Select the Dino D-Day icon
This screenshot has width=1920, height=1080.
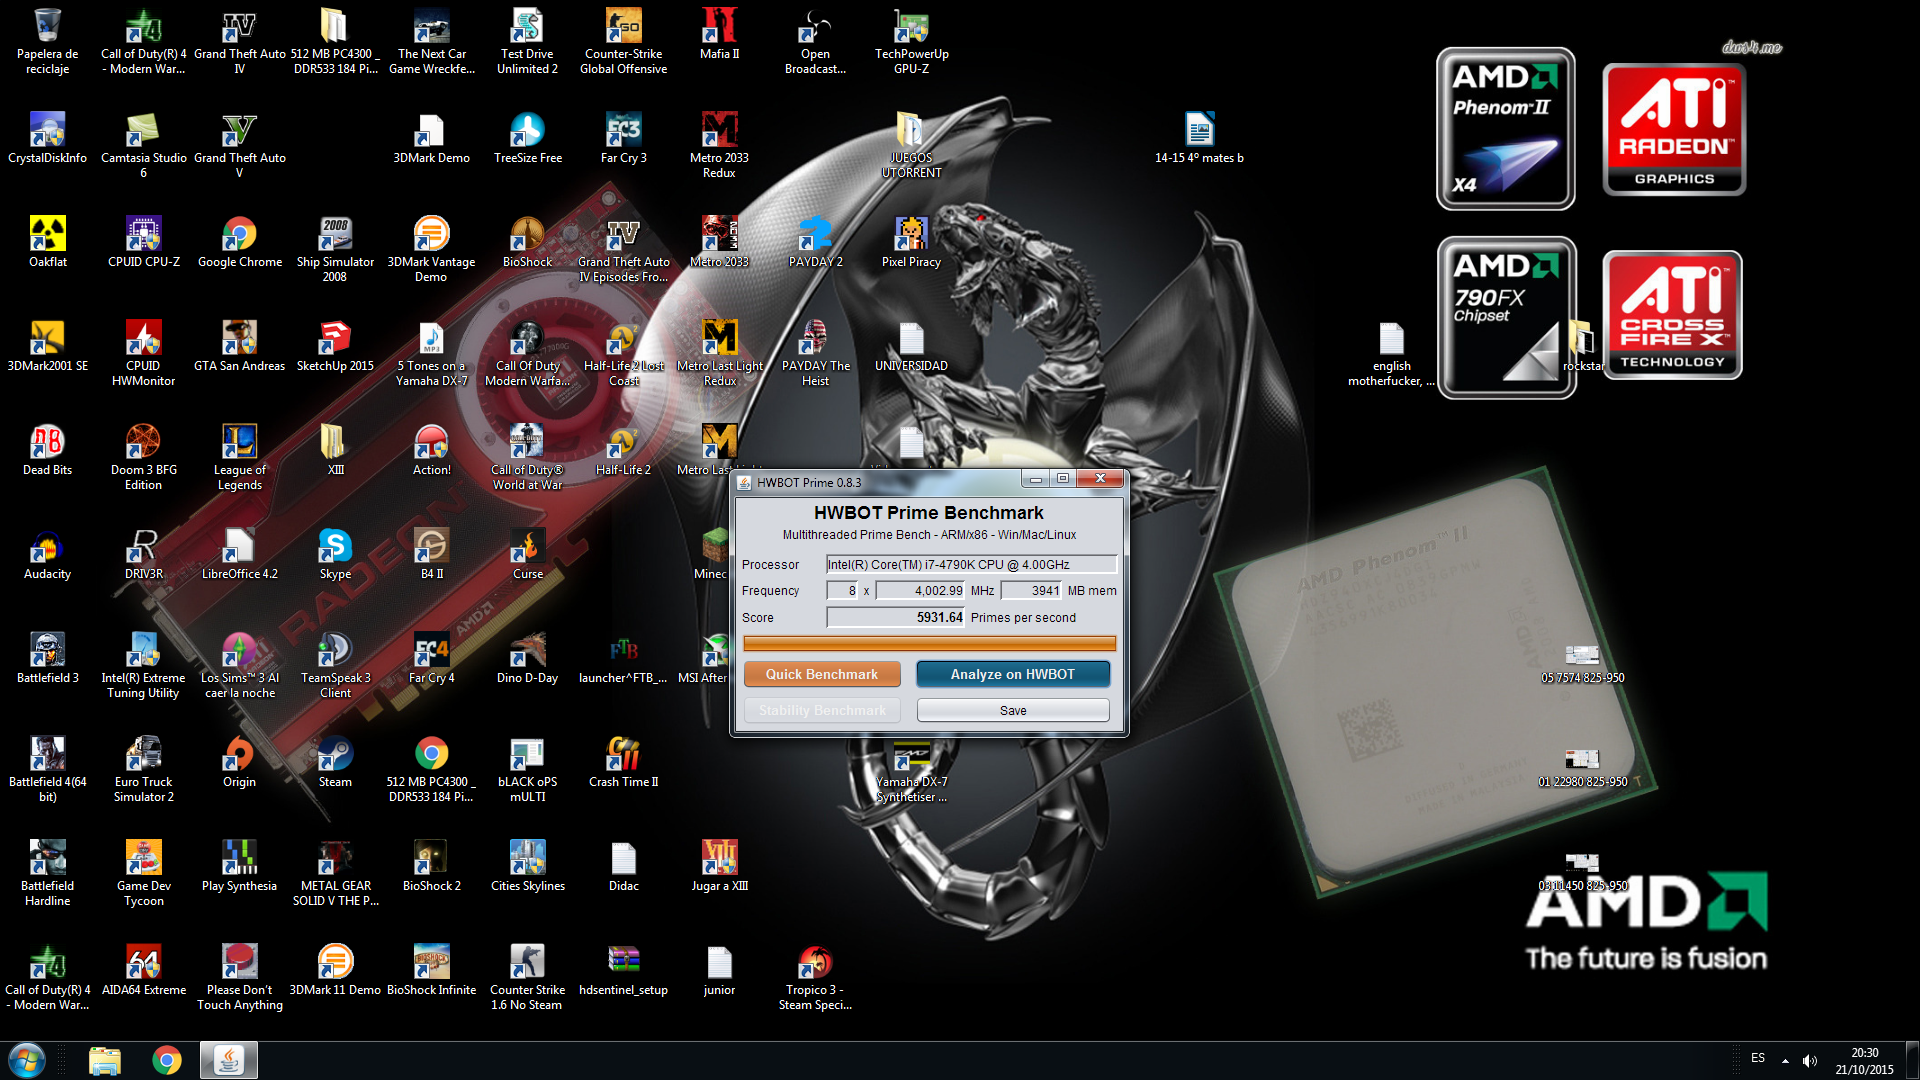click(x=527, y=658)
